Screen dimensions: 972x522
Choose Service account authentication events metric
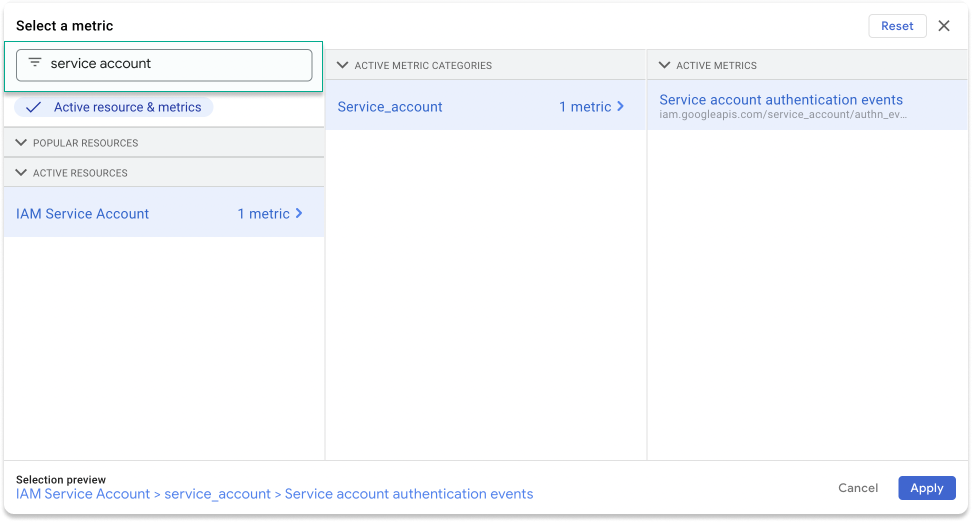[x=781, y=100]
